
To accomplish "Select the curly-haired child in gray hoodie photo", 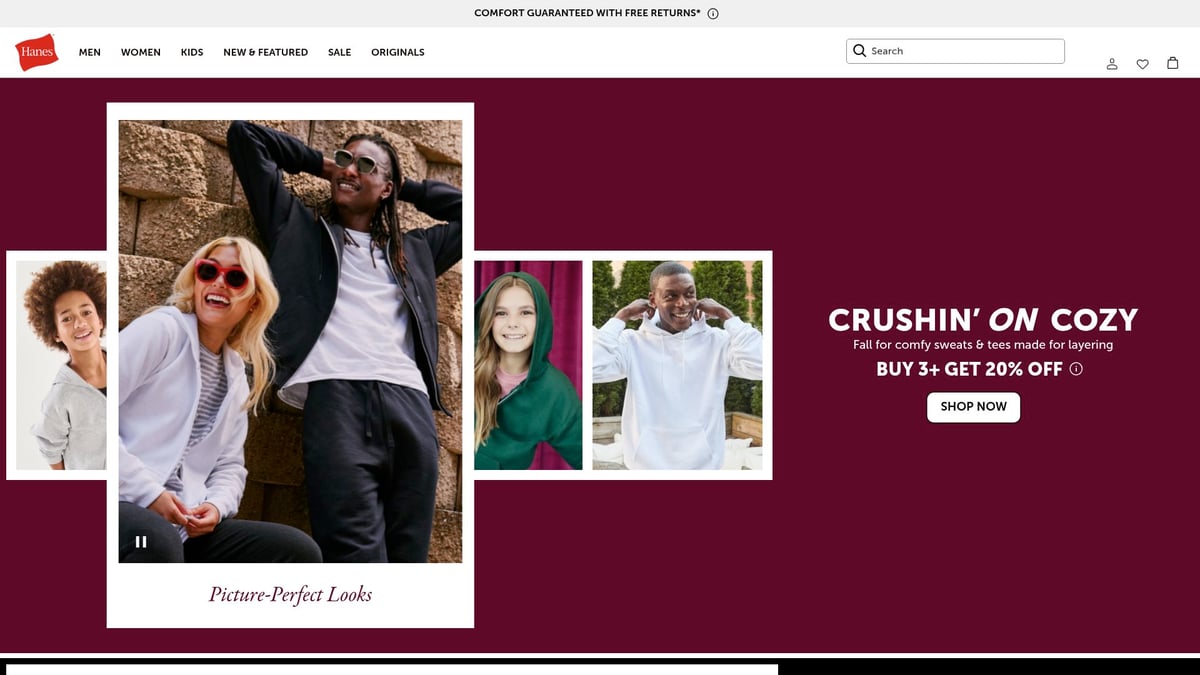I will (x=61, y=365).
